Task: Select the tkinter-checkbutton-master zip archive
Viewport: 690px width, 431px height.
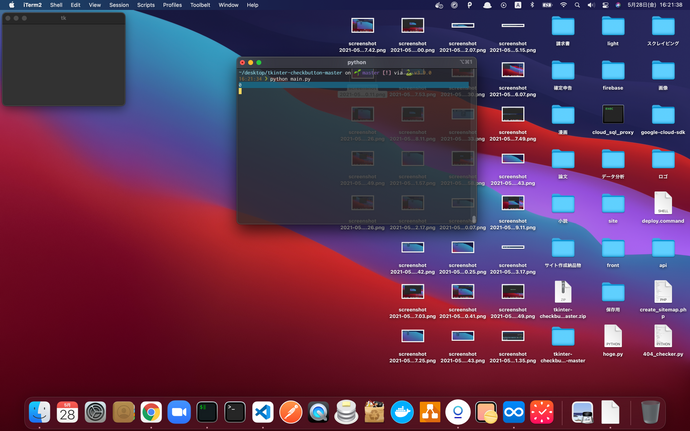Action: 563,292
